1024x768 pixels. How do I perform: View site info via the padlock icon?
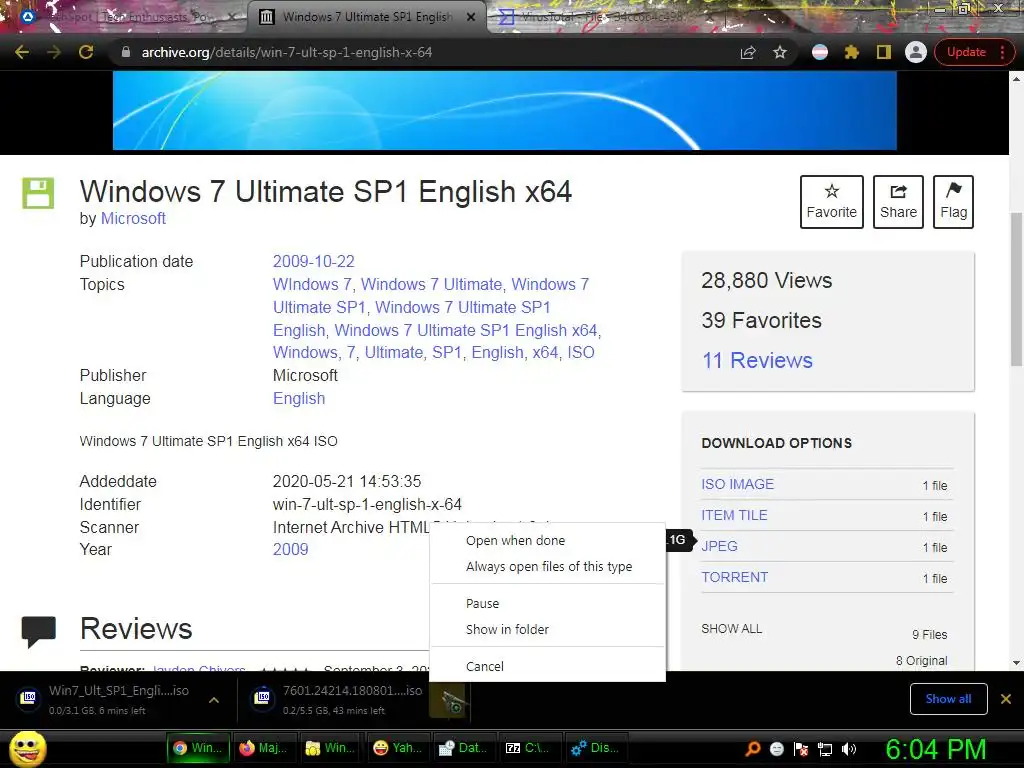pos(125,52)
